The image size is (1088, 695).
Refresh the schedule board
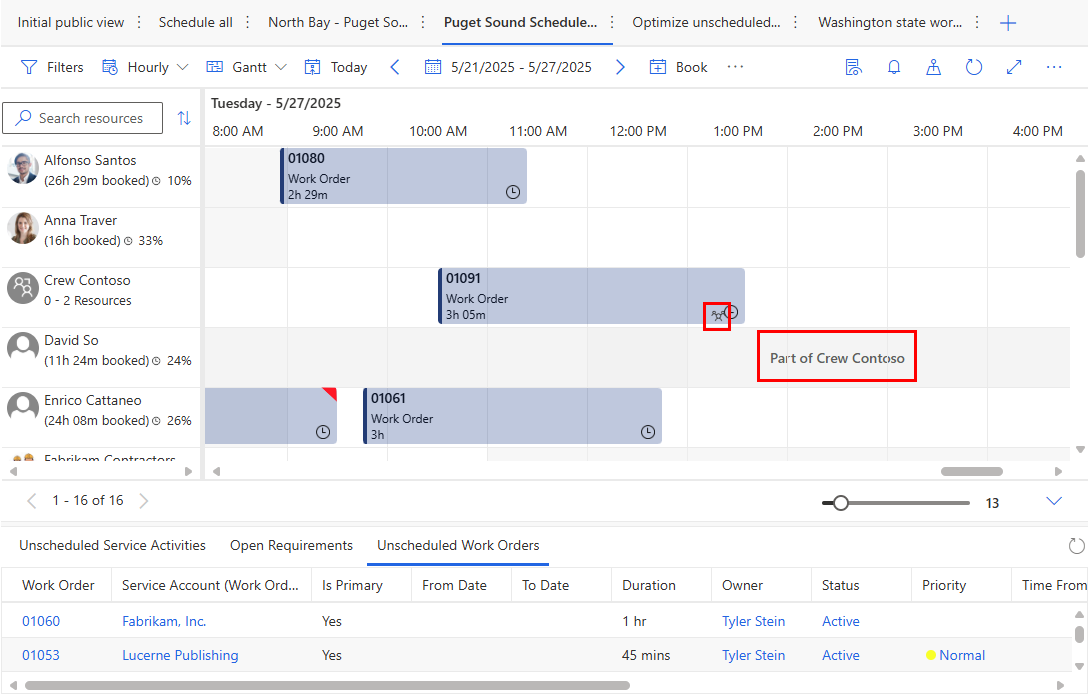click(x=973, y=67)
